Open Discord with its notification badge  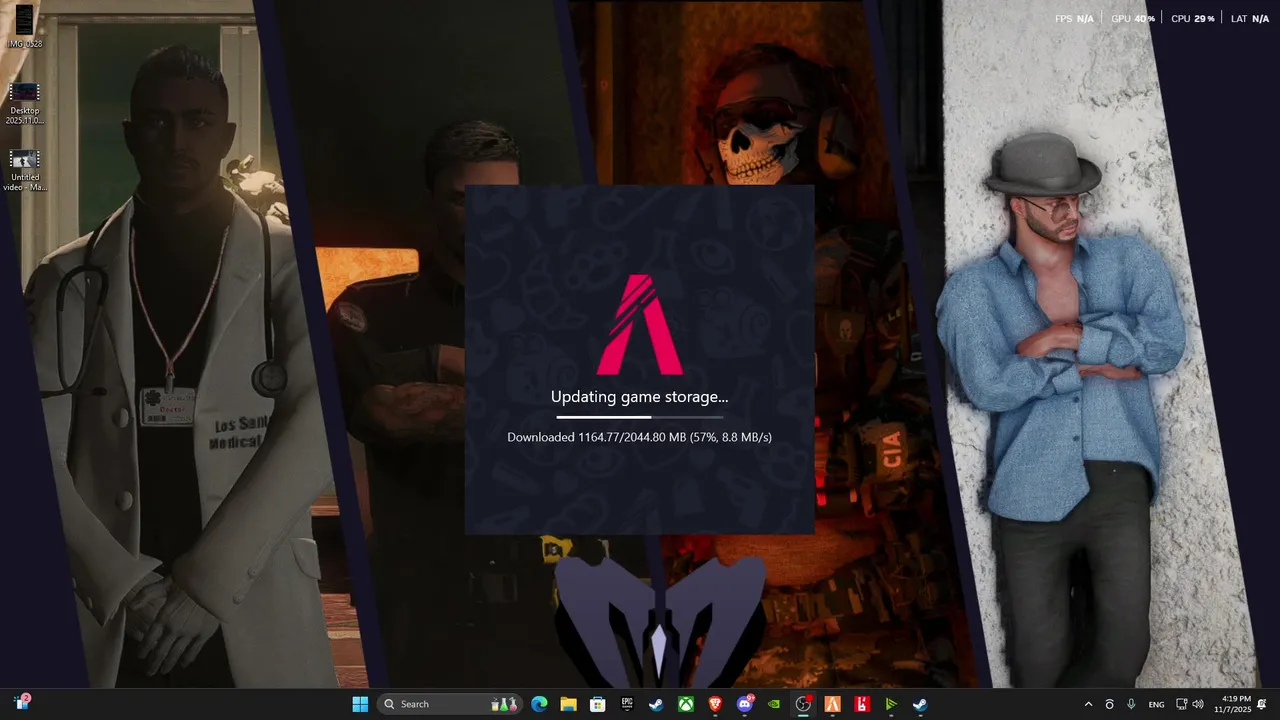(x=744, y=704)
